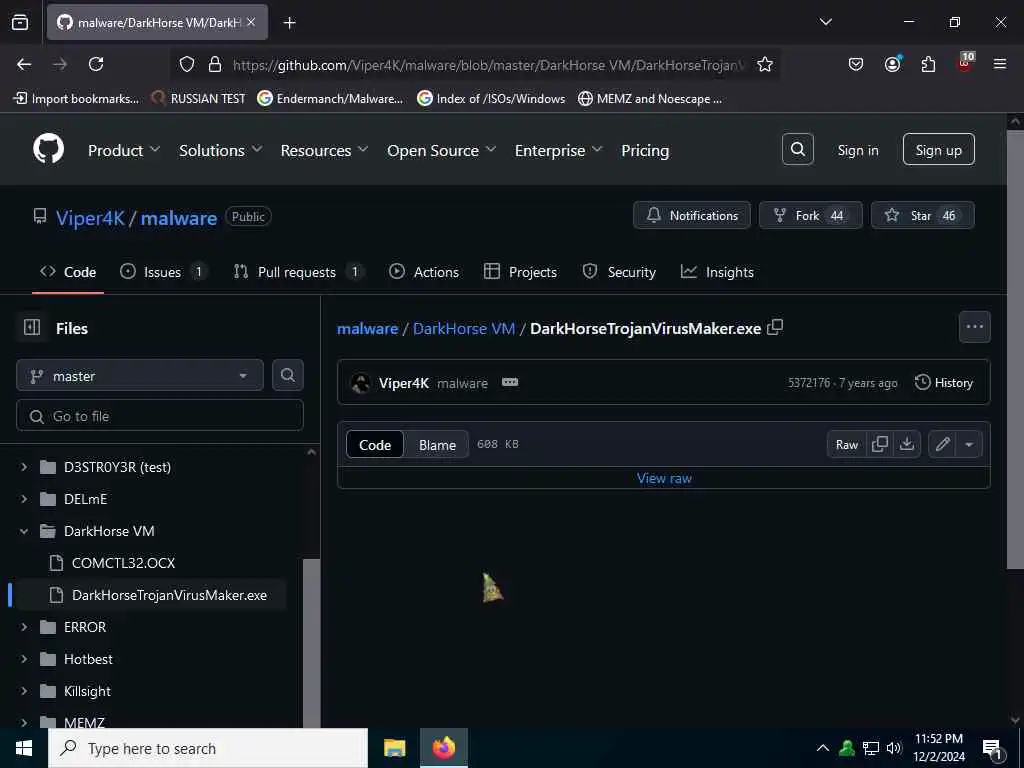Open the notification center icon
The image size is (1024, 768).
pyautogui.click(x=992, y=749)
